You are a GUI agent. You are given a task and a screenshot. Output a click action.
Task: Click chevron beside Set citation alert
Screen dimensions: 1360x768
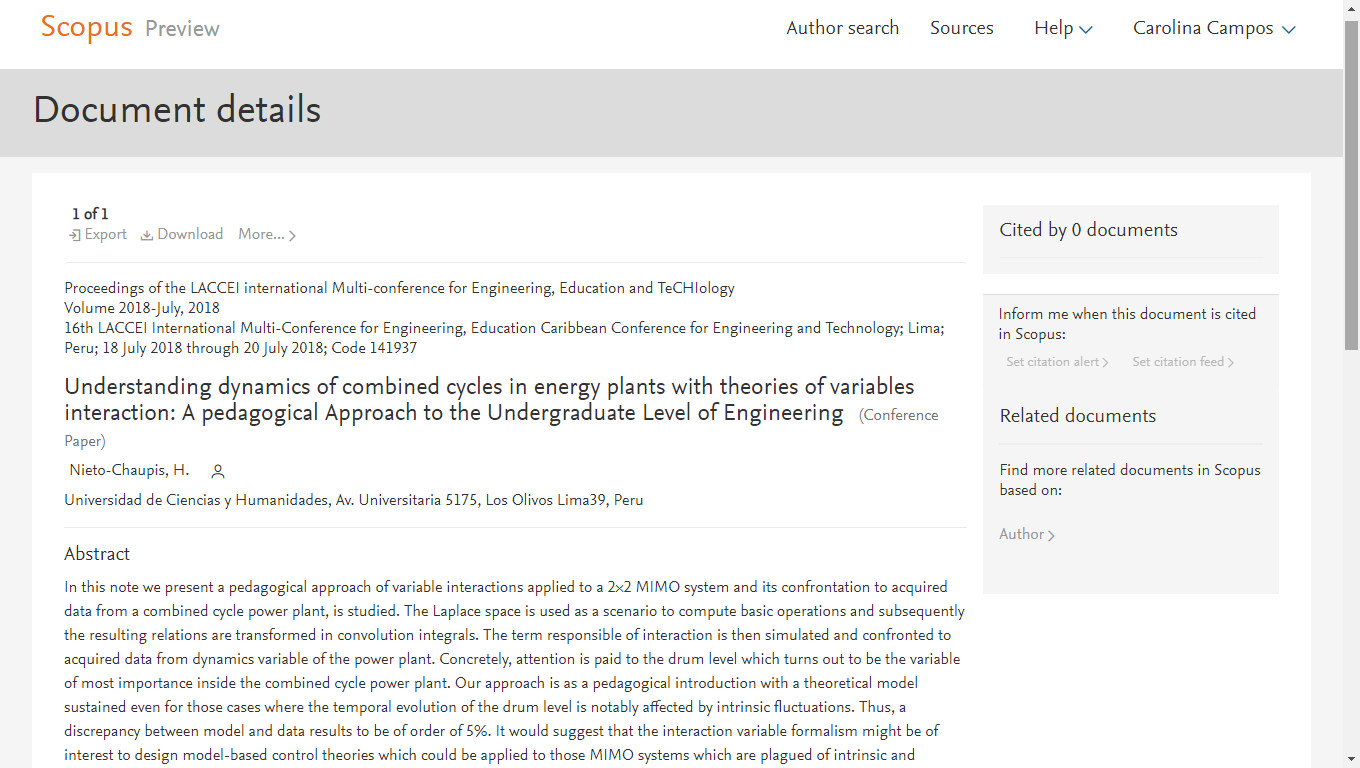coord(1105,363)
